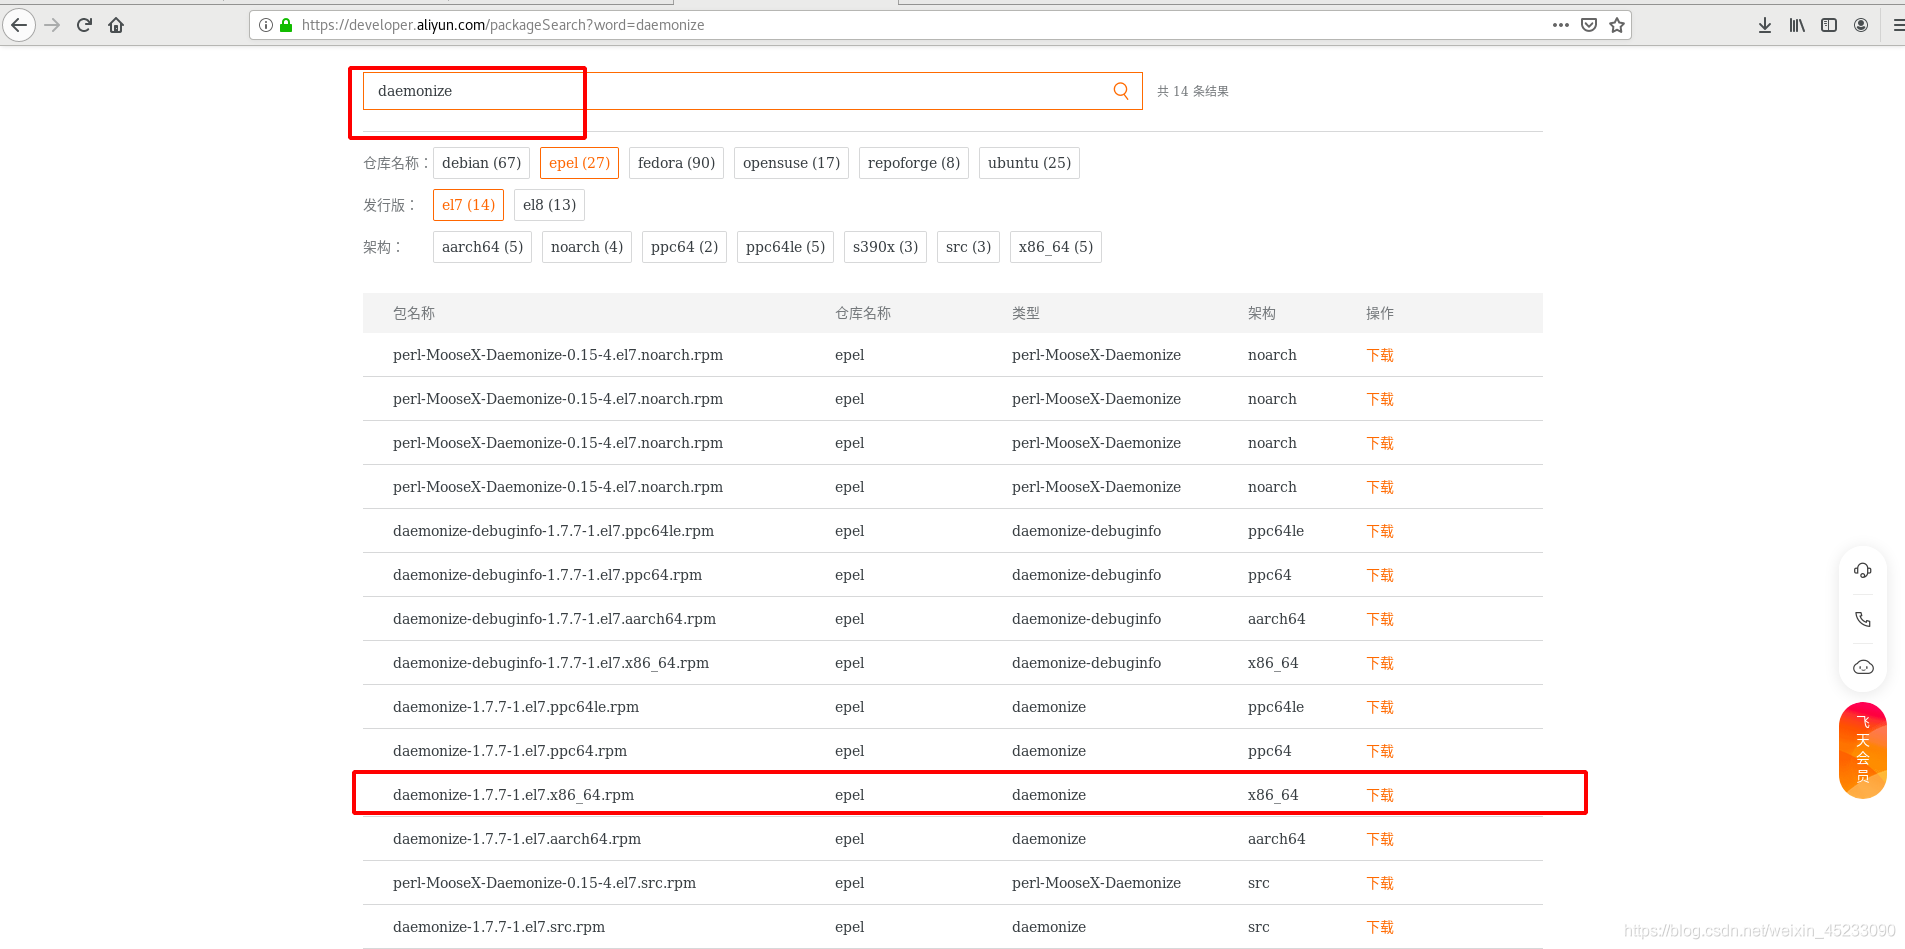Go to the browser home page

coord(116,25)
